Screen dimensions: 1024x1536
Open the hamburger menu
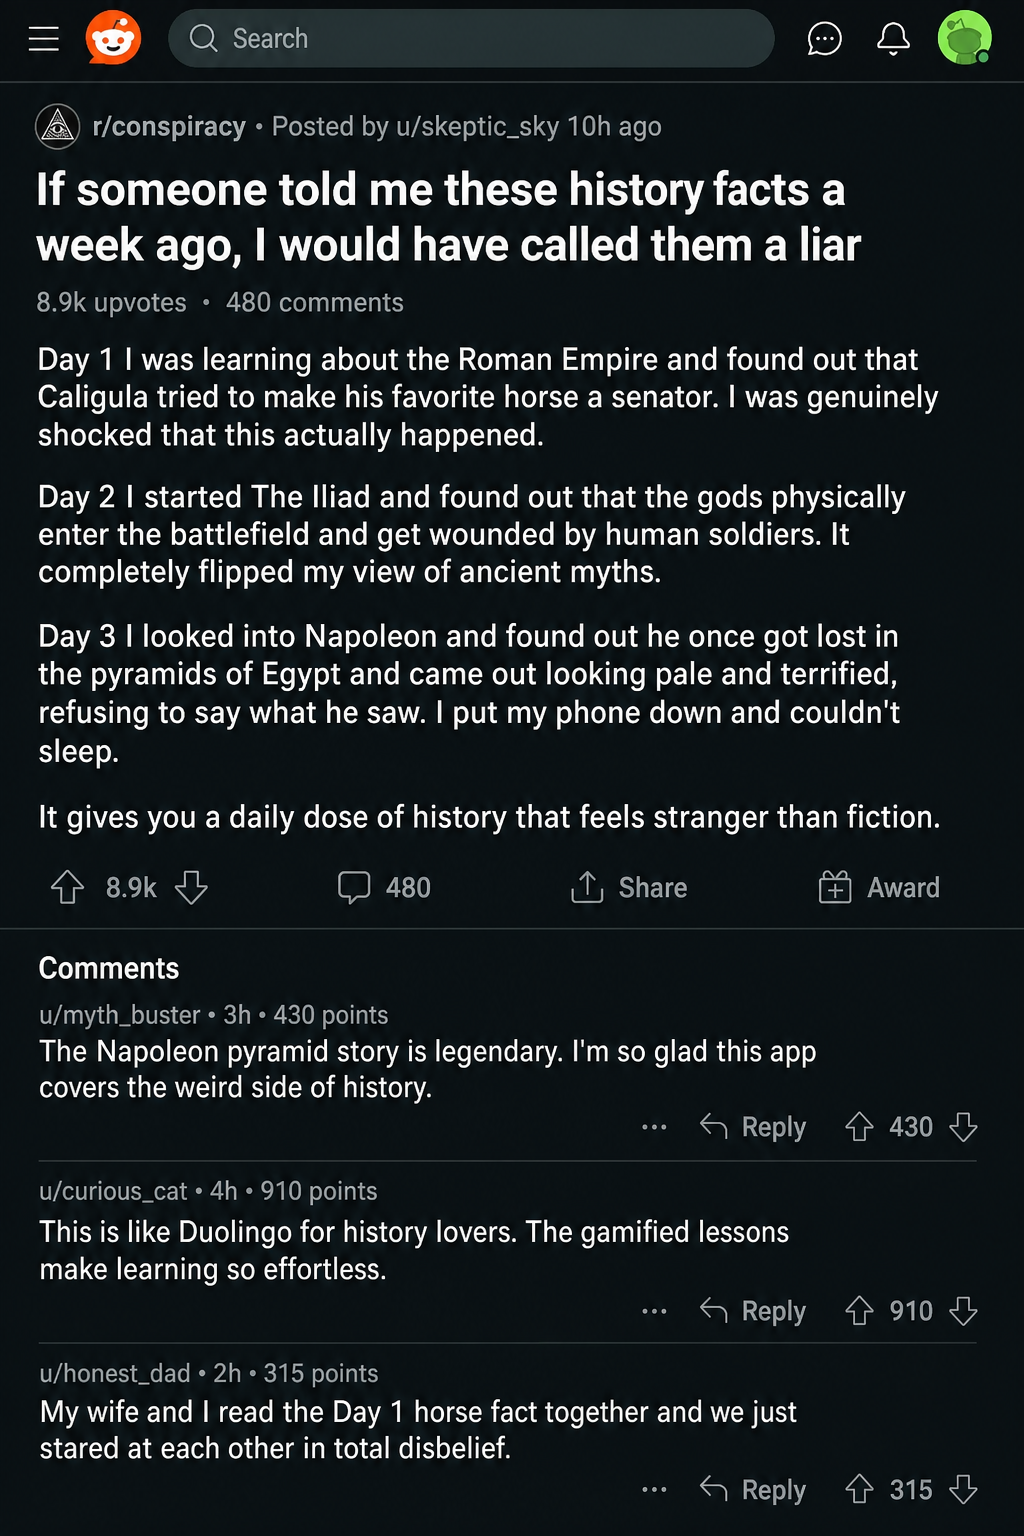coord(44,39)
